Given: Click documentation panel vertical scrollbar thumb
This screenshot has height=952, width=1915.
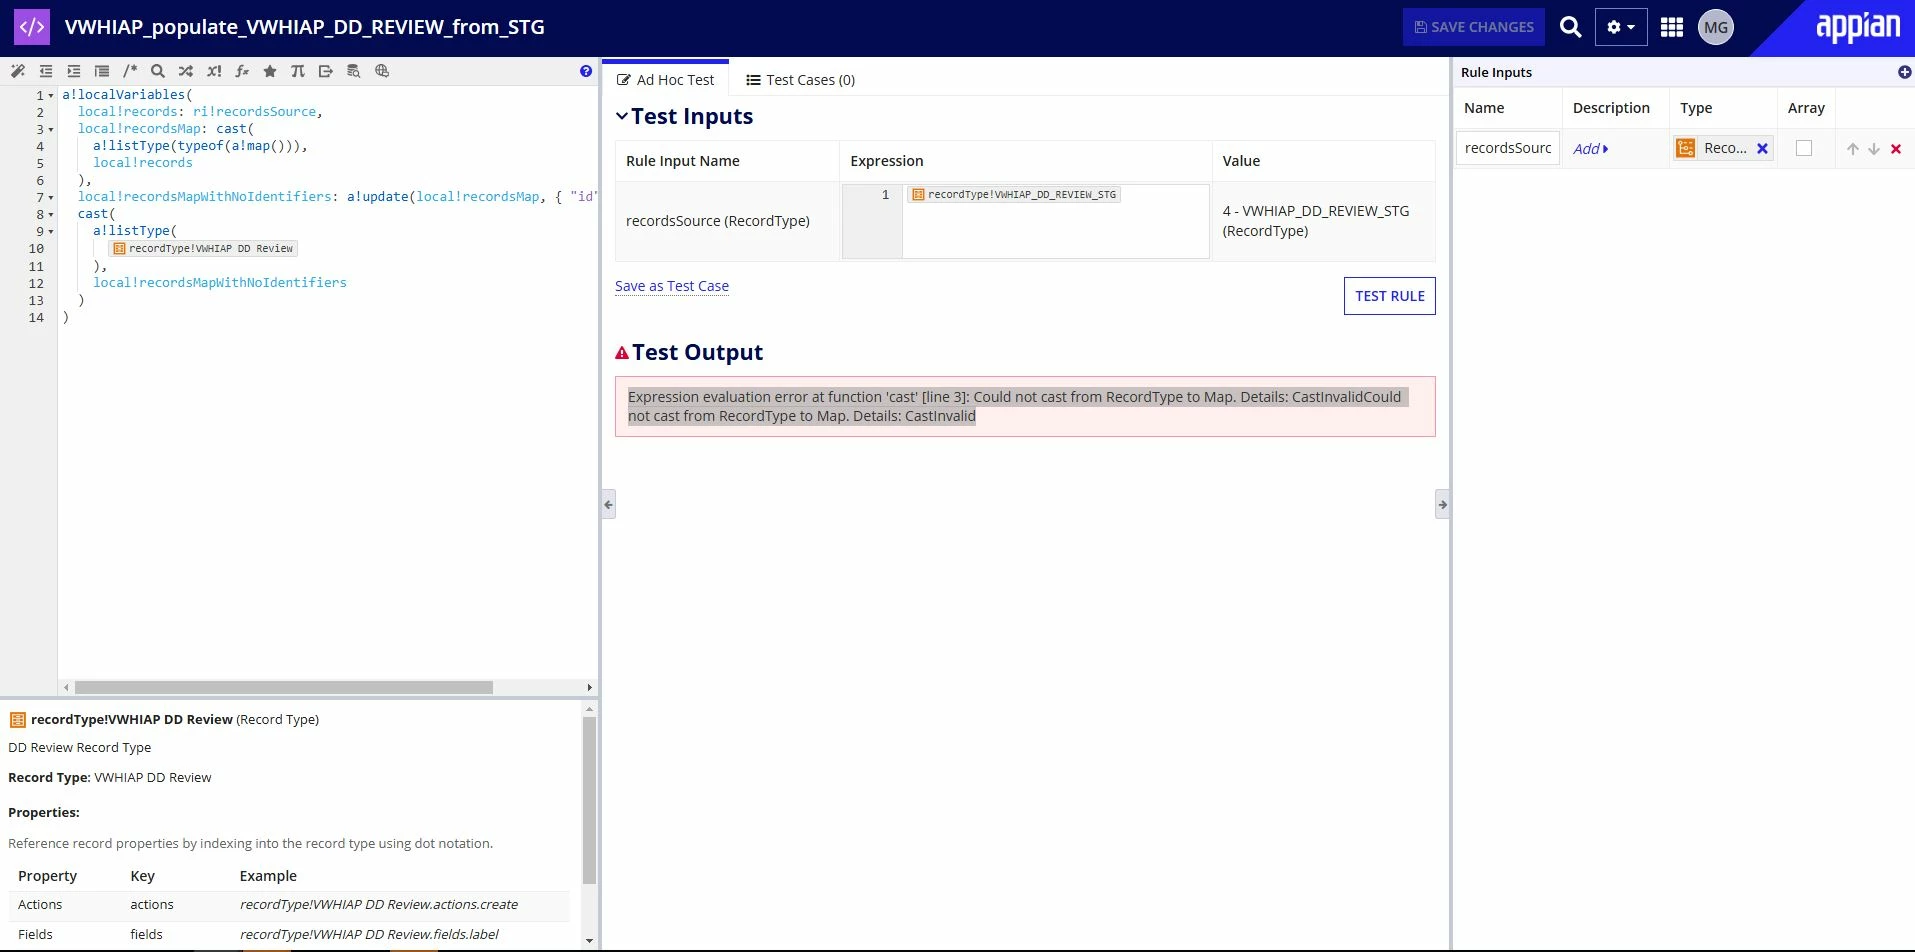Looking at the screenshot, I should (x=589, y=800).
